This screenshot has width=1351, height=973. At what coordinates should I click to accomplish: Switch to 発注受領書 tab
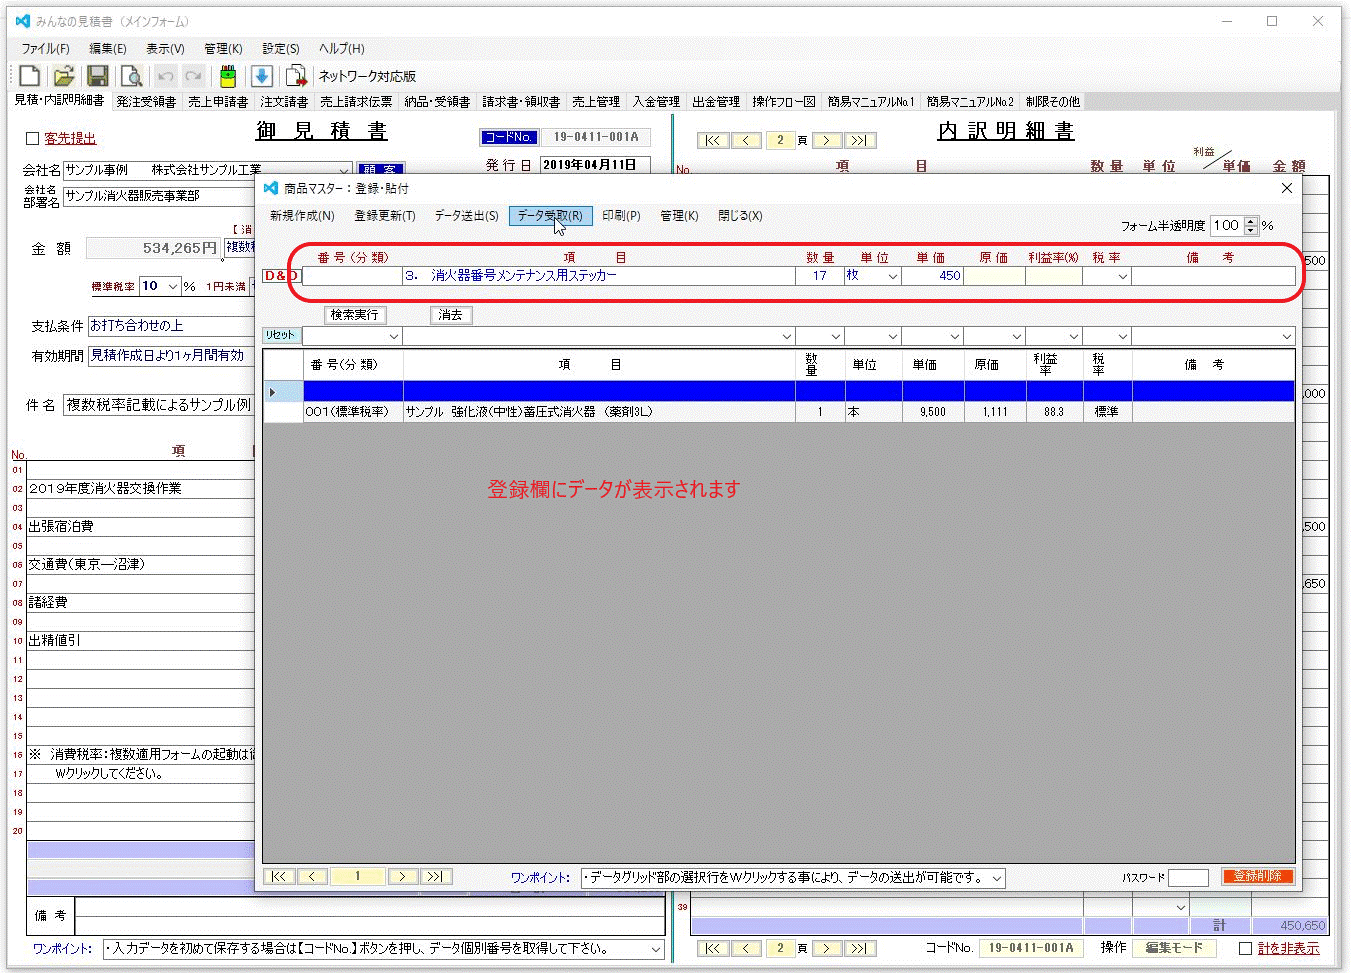click(146, 102)
